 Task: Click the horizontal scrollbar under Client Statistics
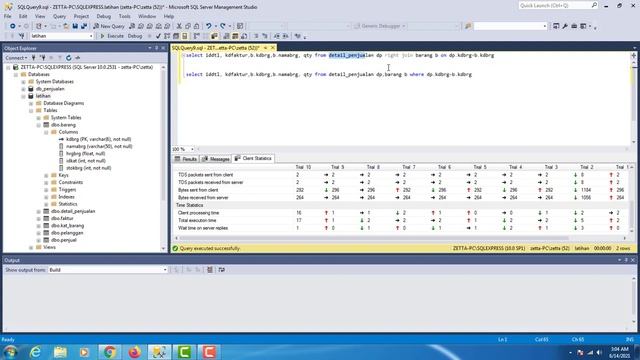click(x=374, y=238)
